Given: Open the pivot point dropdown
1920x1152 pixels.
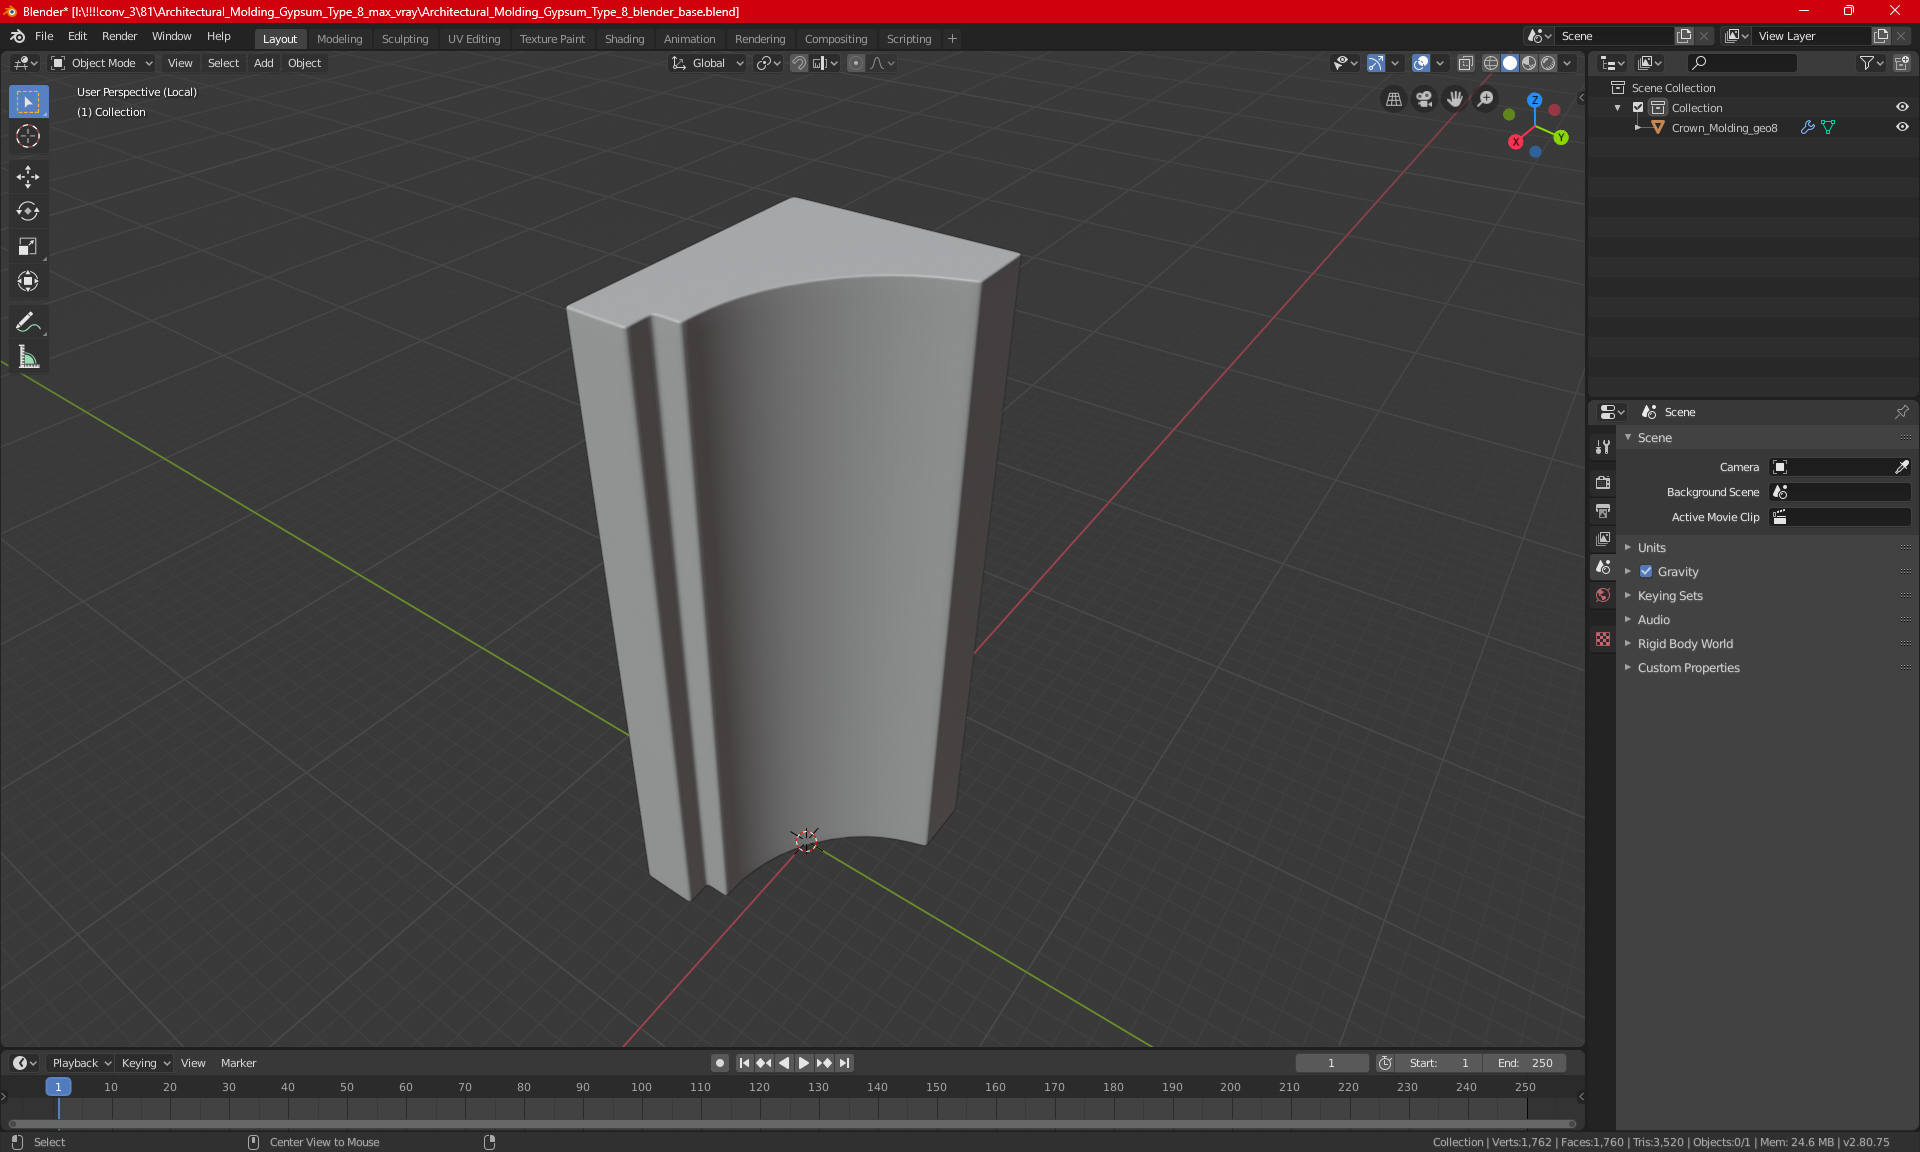Looking at the screenshot, I should click(768, 63).
